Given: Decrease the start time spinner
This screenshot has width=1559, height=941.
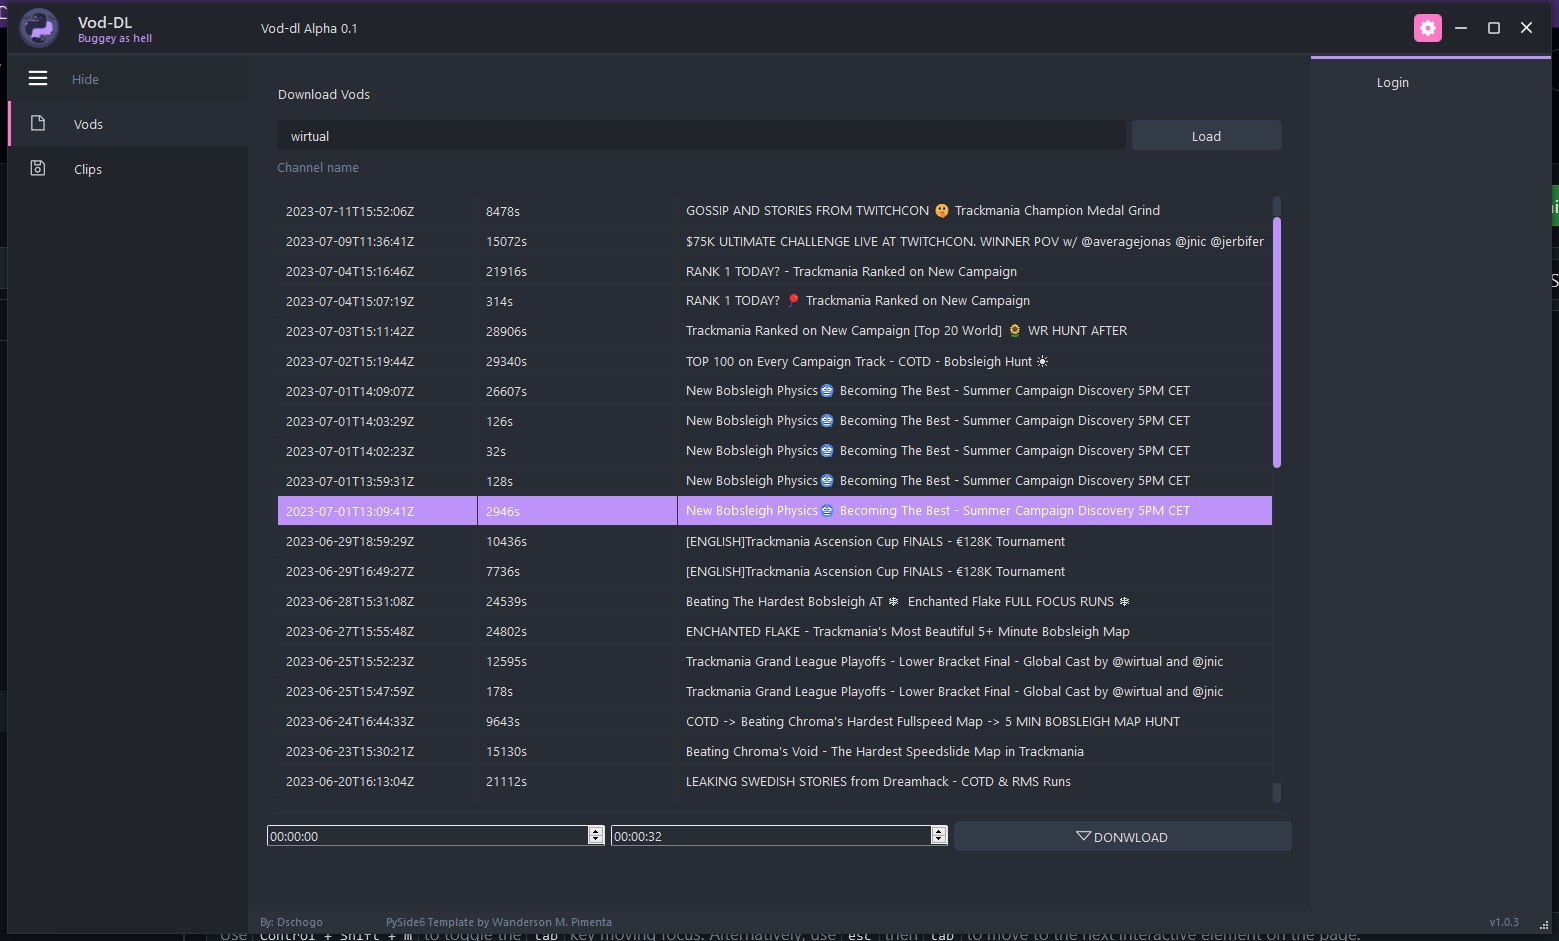Looking at the screenshot, I should [596, 840].
